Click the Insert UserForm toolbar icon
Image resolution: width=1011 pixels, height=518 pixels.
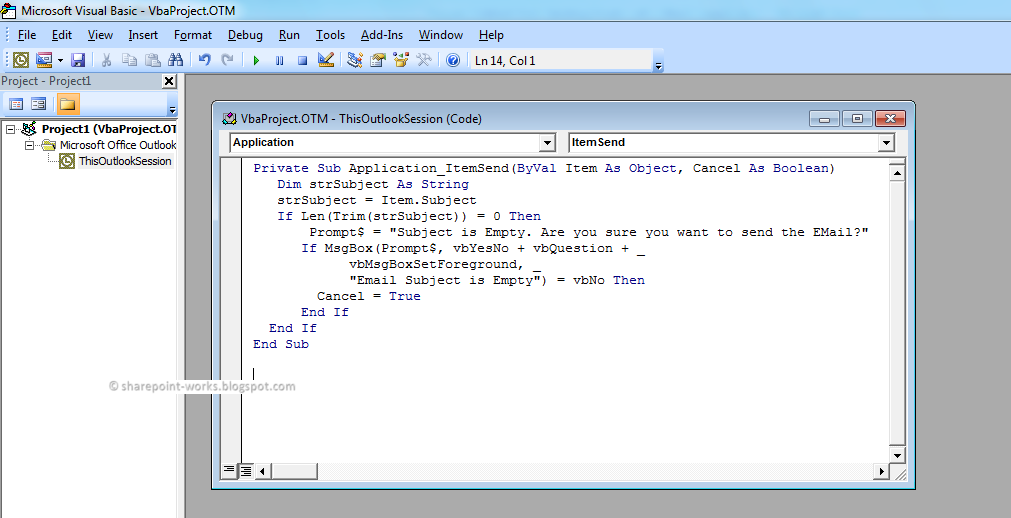(x=44, y=60)
